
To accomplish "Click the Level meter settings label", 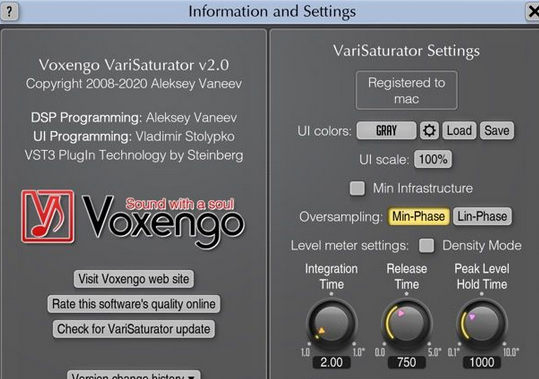I will coord(350,246).
